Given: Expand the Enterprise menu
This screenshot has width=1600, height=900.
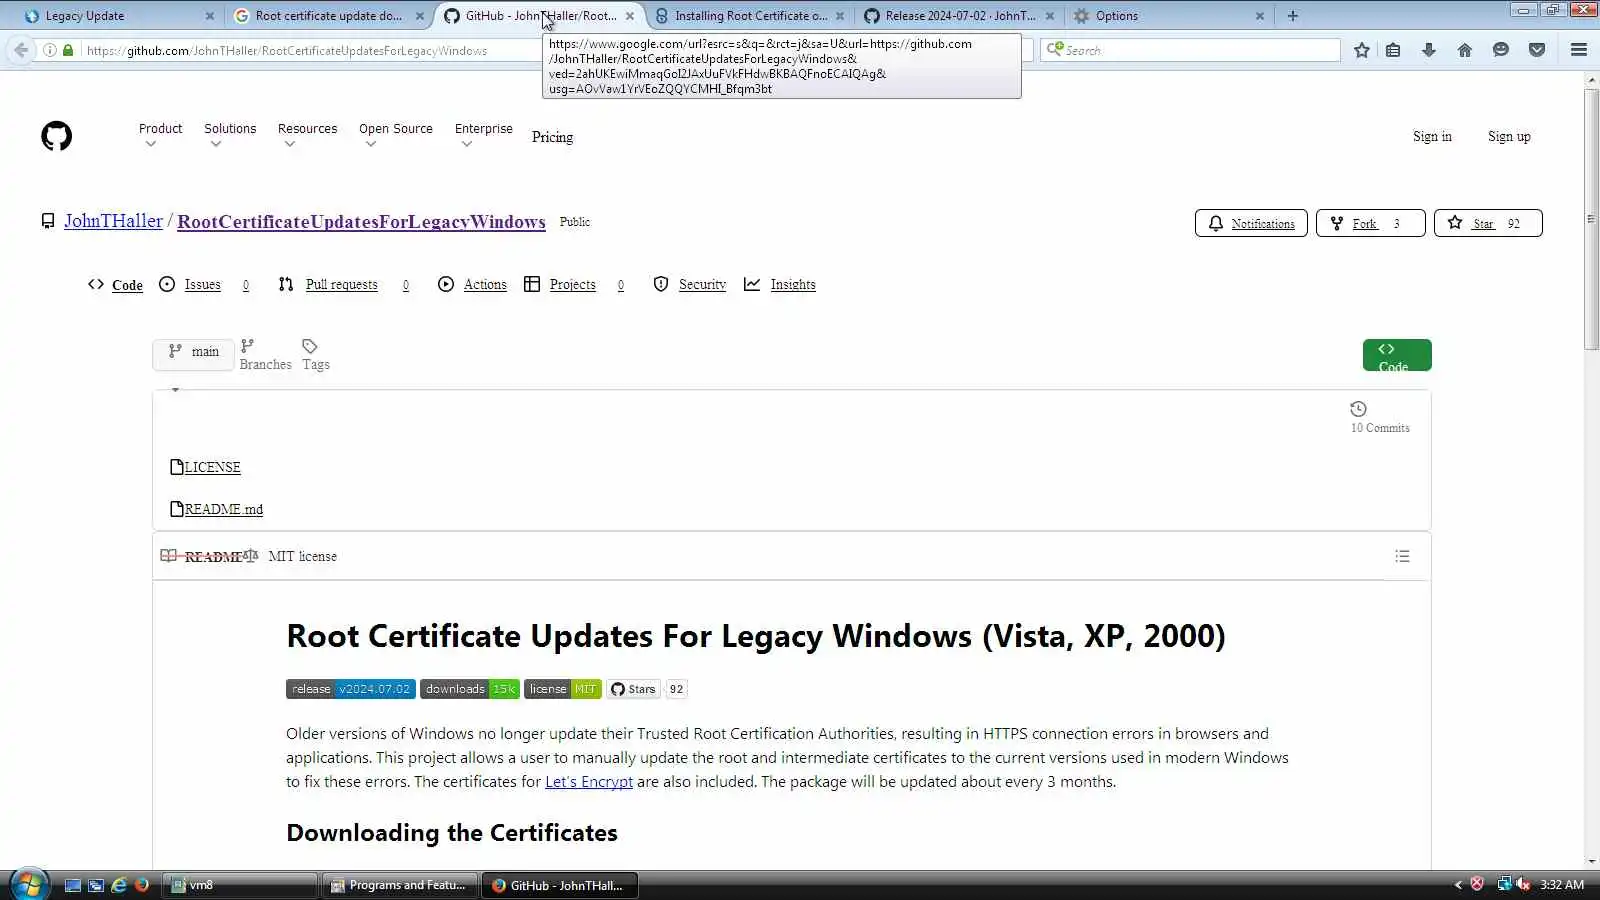Looking at the screenshot, I should point(483,135).
